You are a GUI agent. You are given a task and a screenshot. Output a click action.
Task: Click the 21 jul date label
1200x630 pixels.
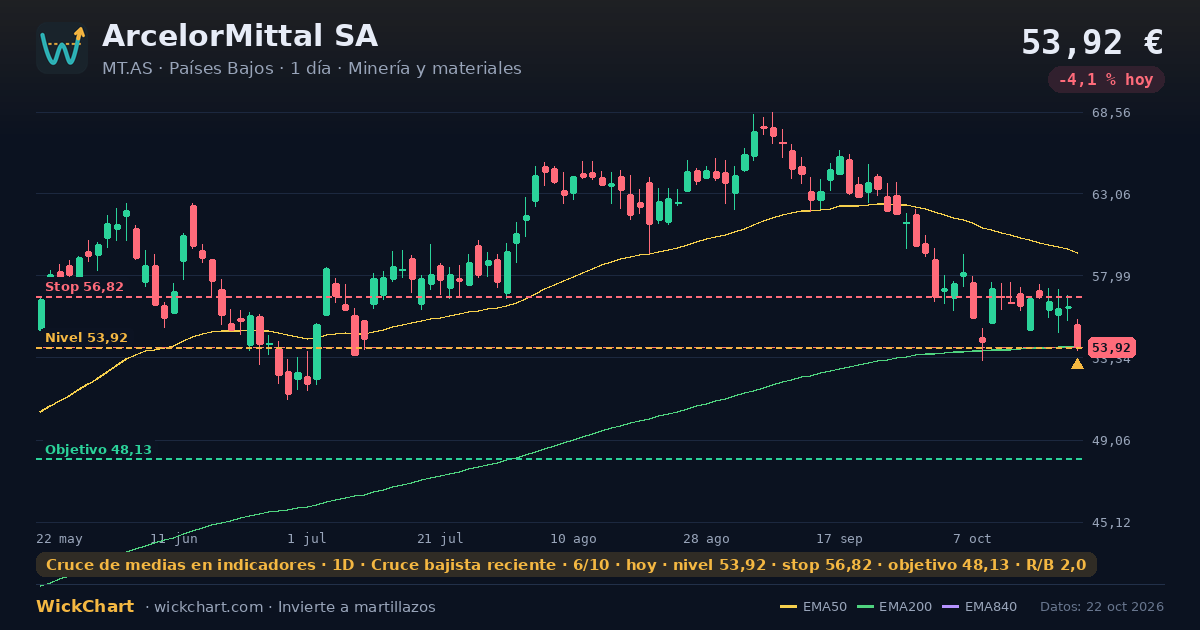pos(440,538)
